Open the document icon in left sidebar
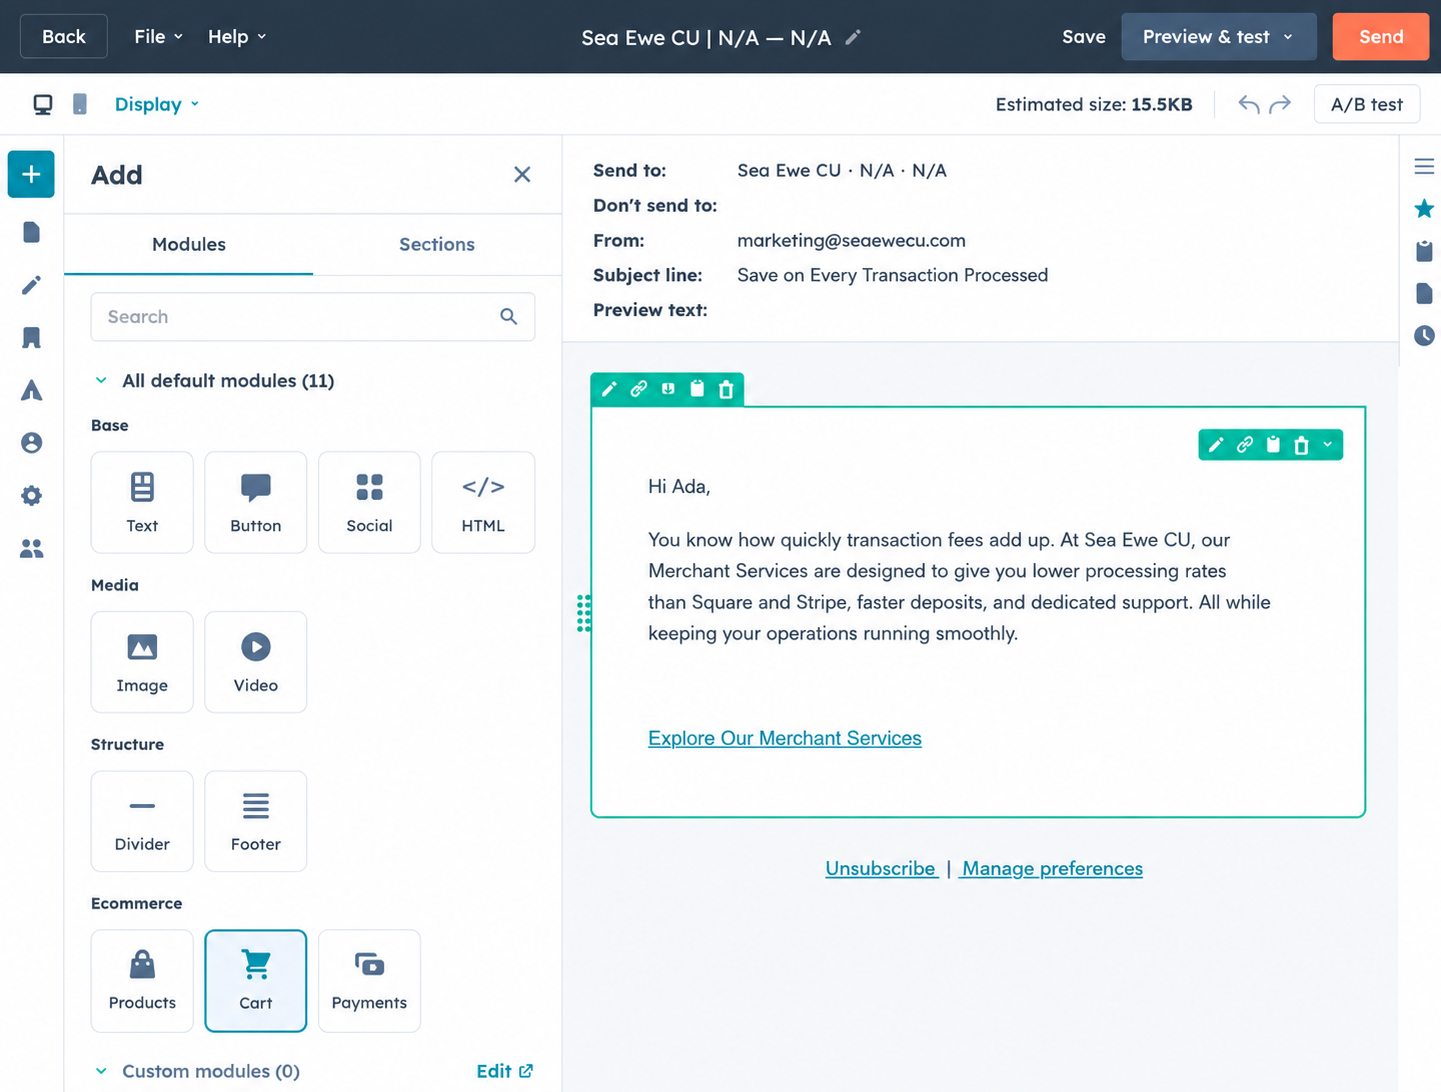1441x1092 pixels. point(31,232)
